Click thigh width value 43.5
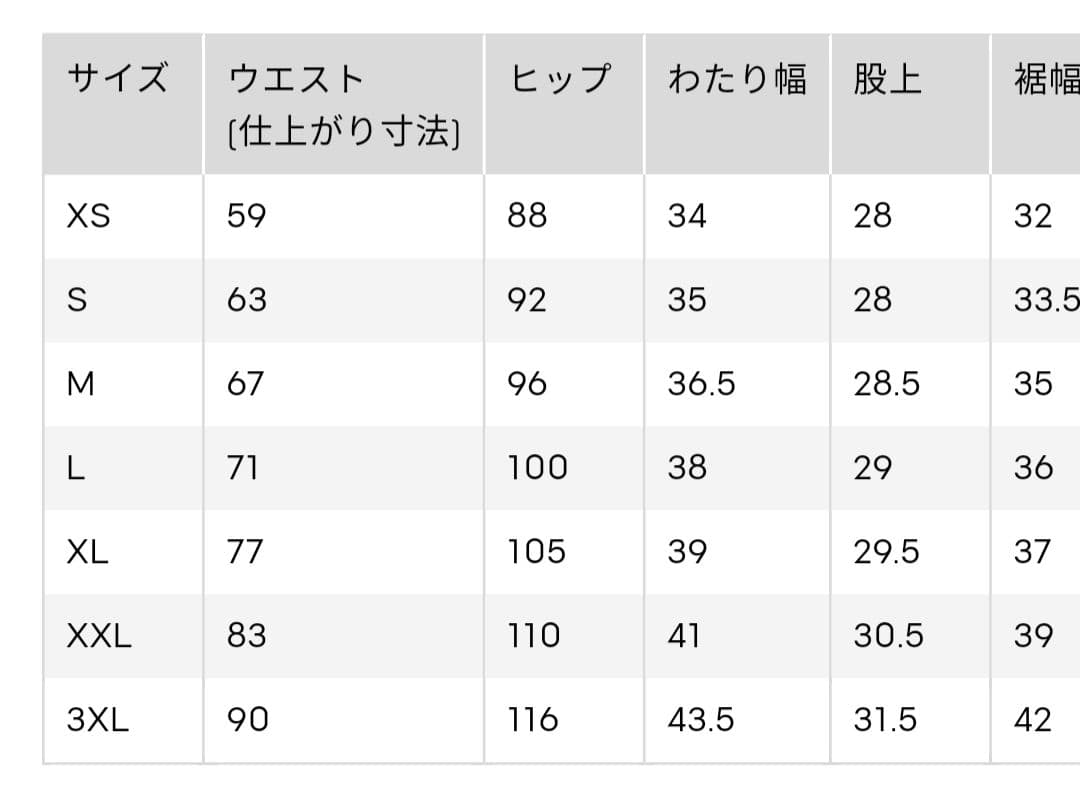This screenshot has width=1080, height=797. (x=700, y=720)
